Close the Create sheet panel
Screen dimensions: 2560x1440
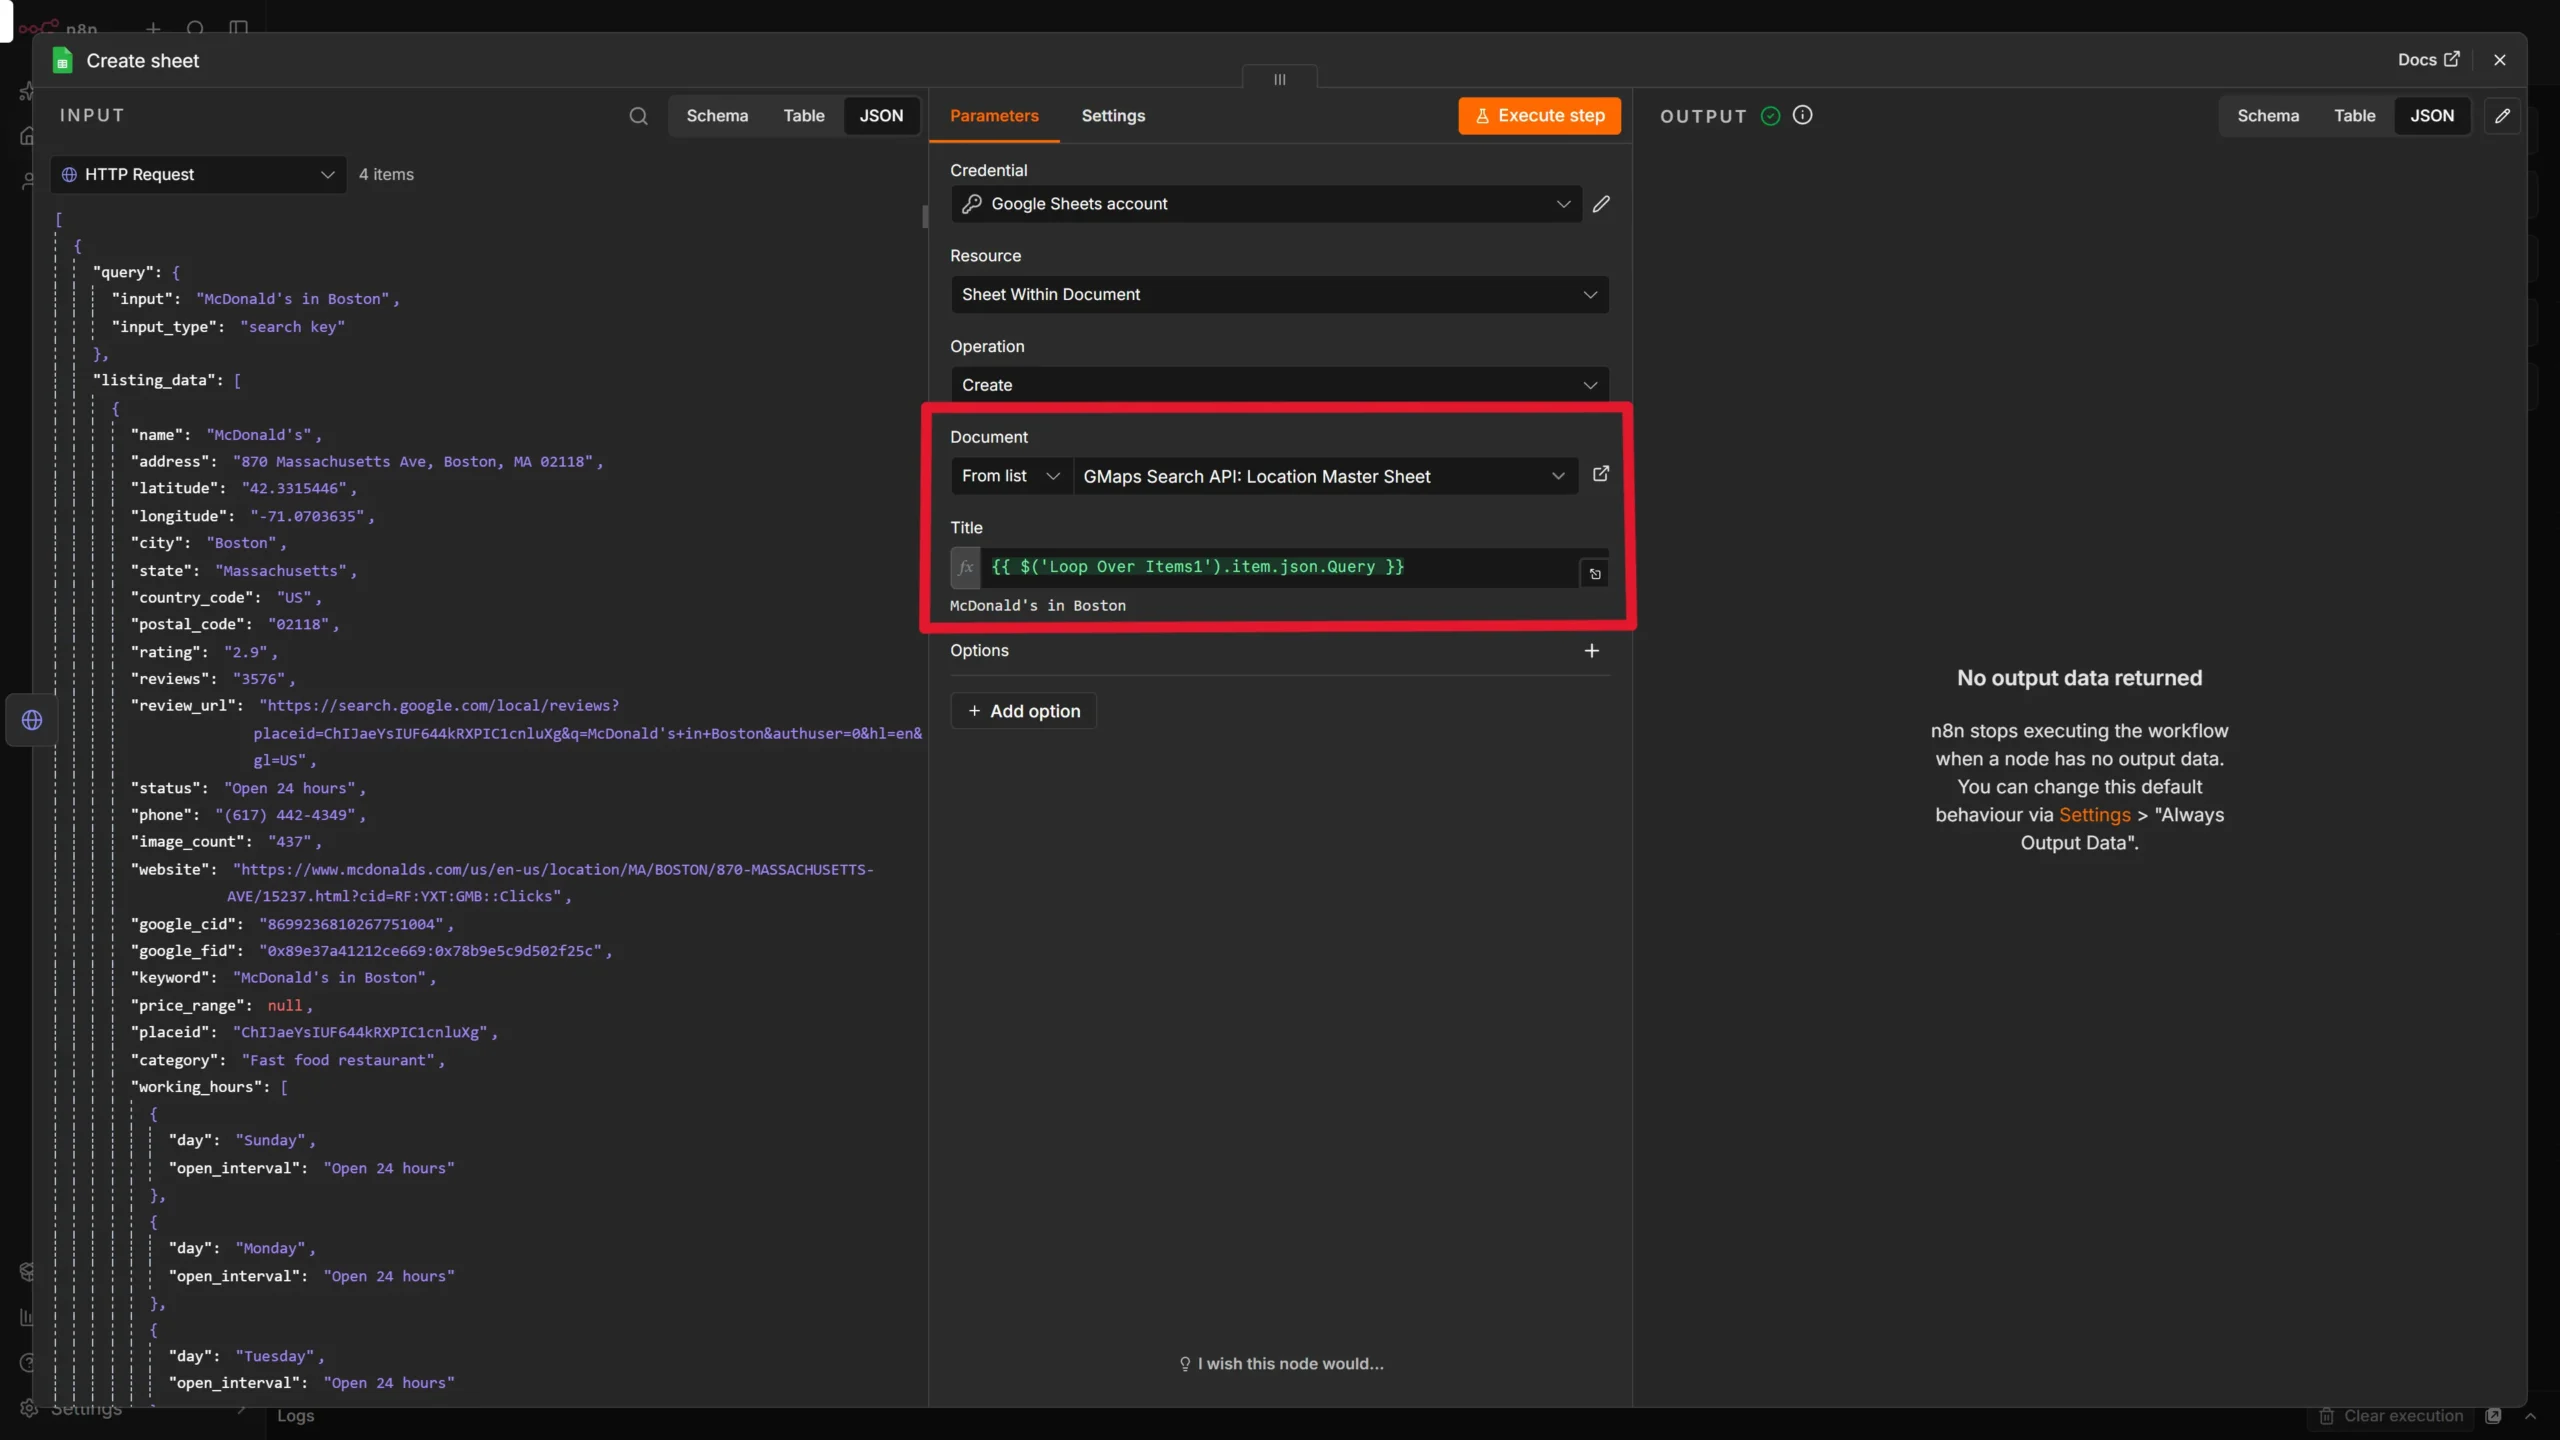click(2500, 60)
